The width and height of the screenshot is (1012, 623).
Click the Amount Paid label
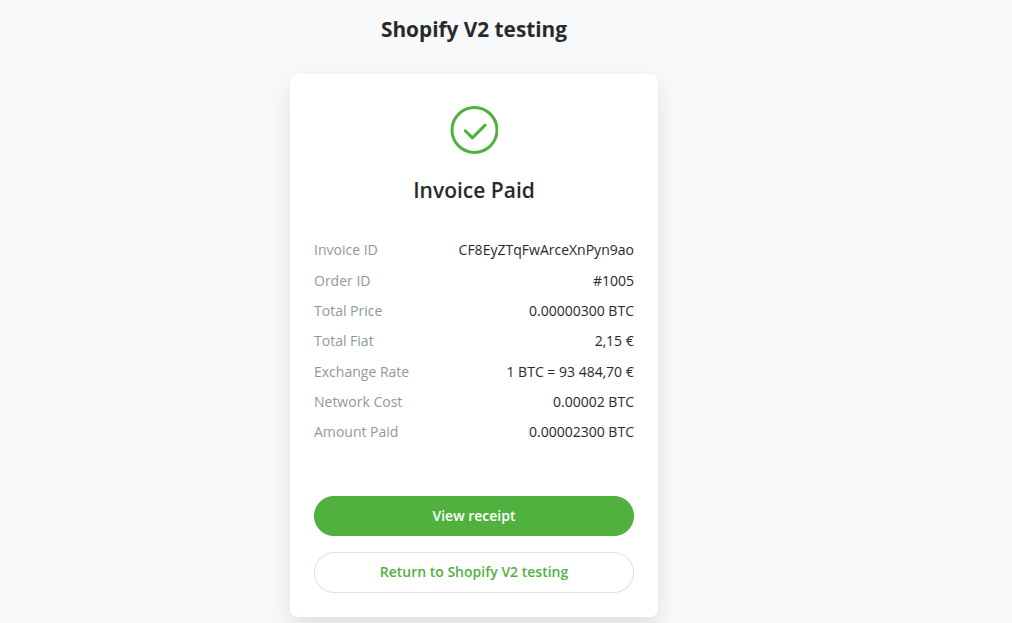356,432
